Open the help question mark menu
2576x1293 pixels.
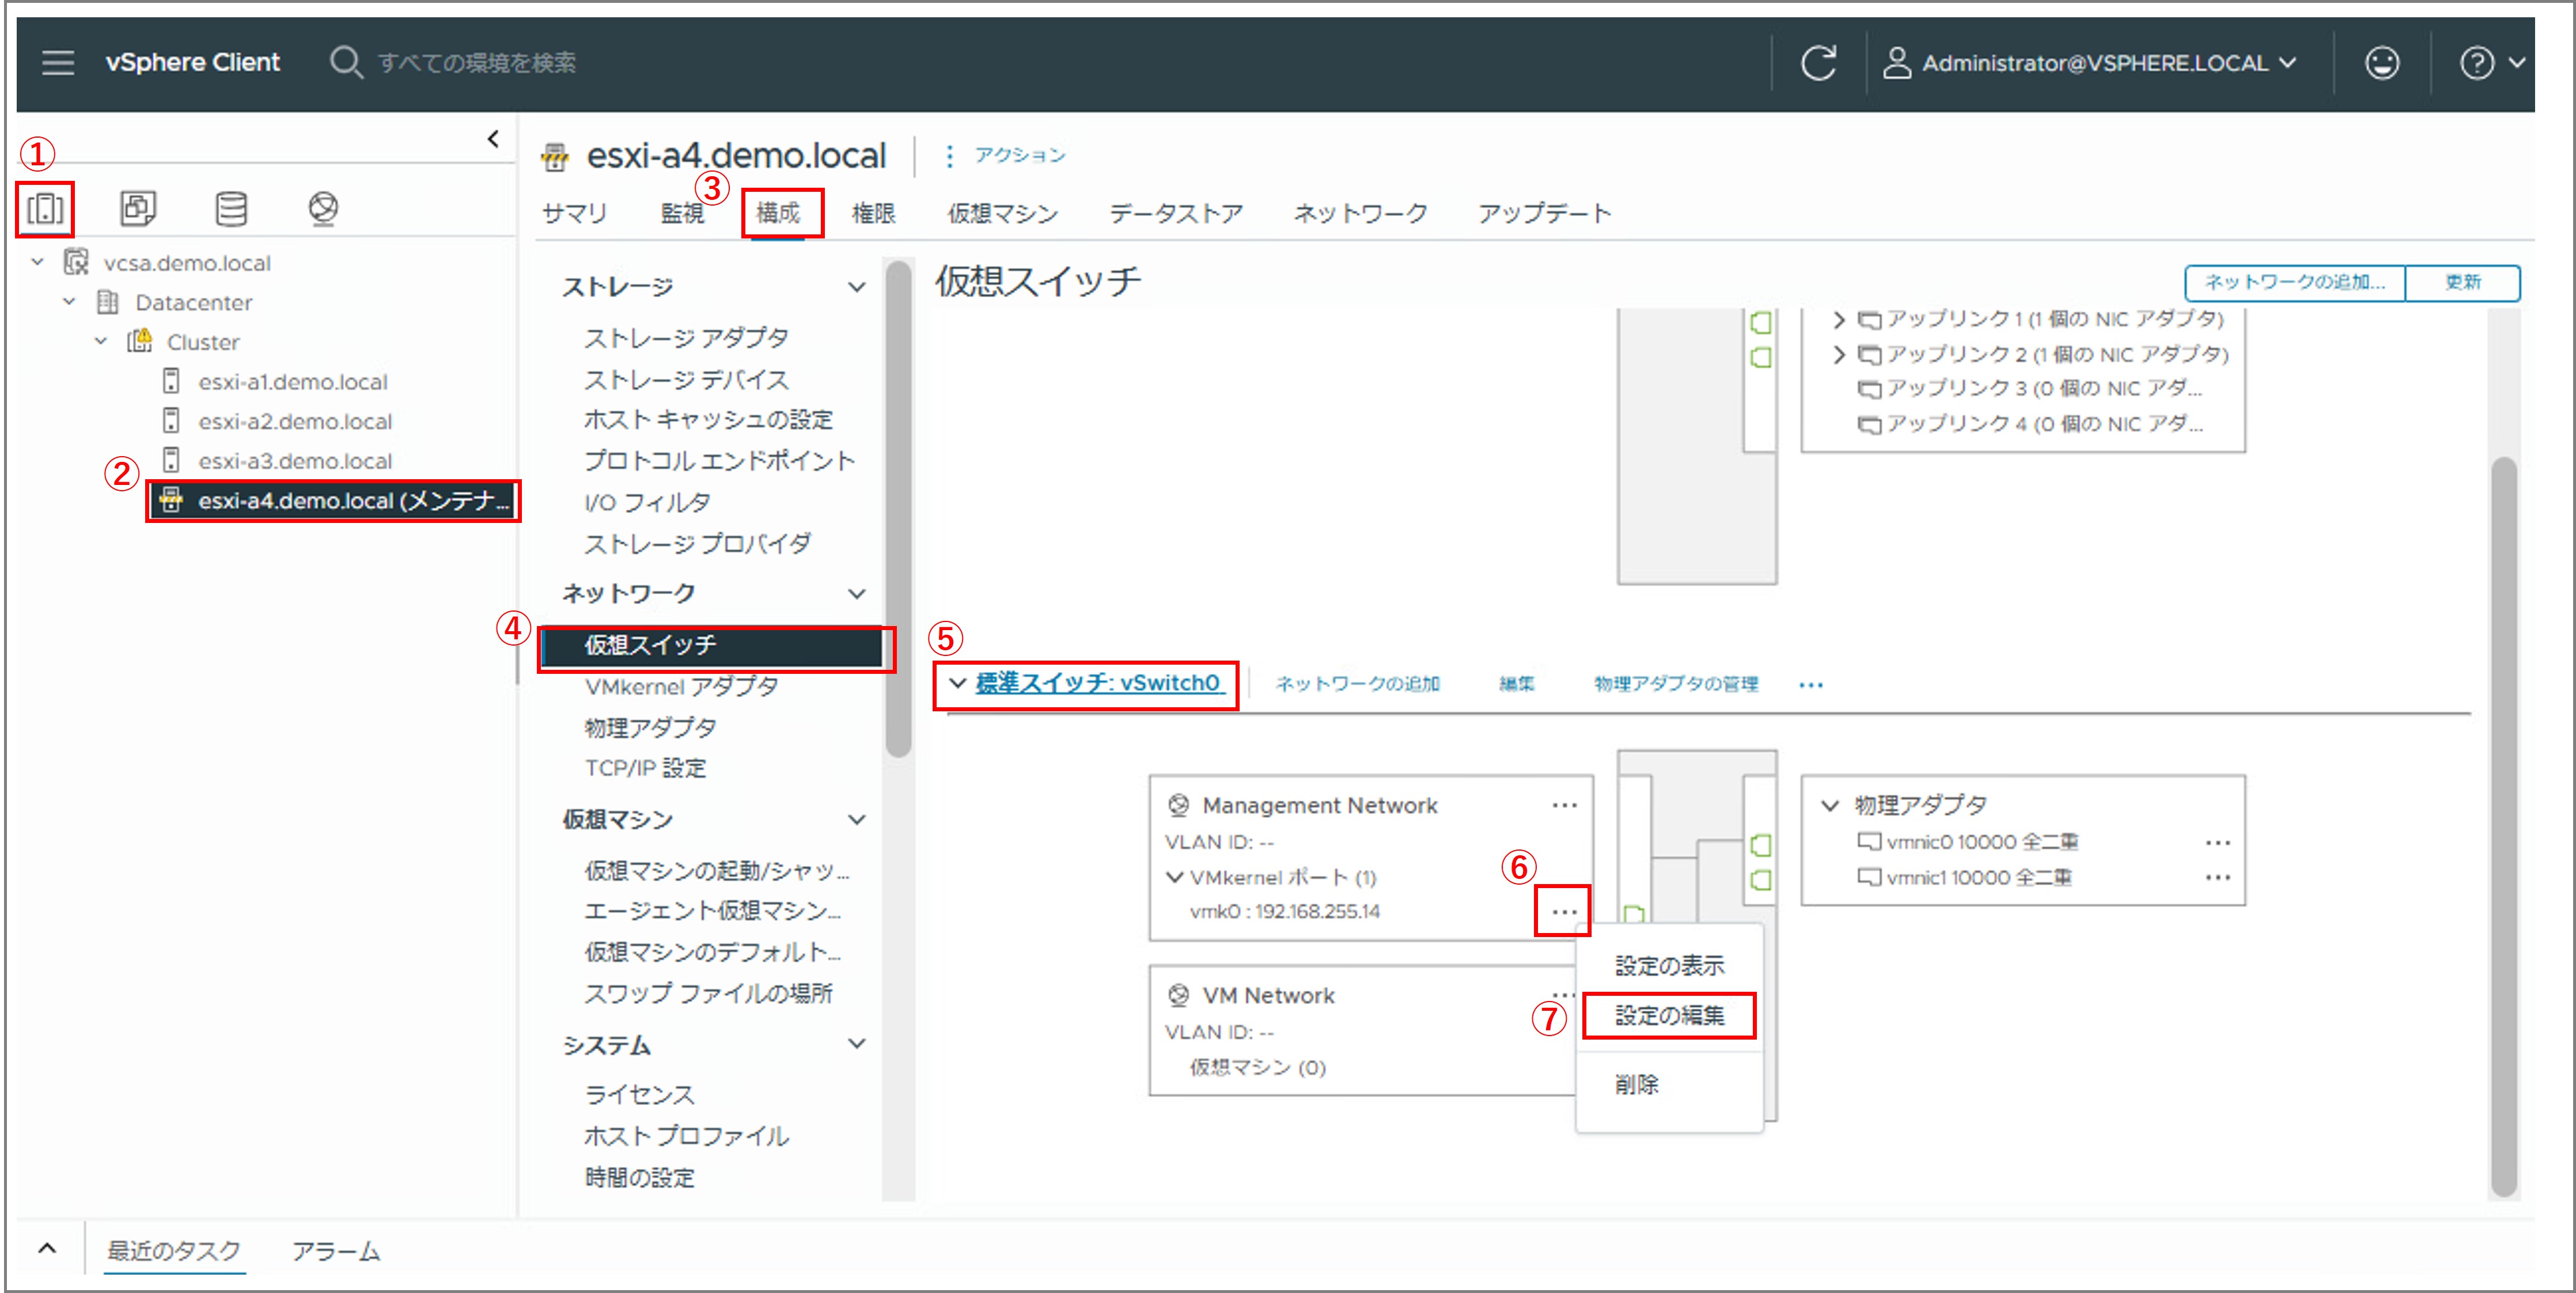click(2491, 63)
